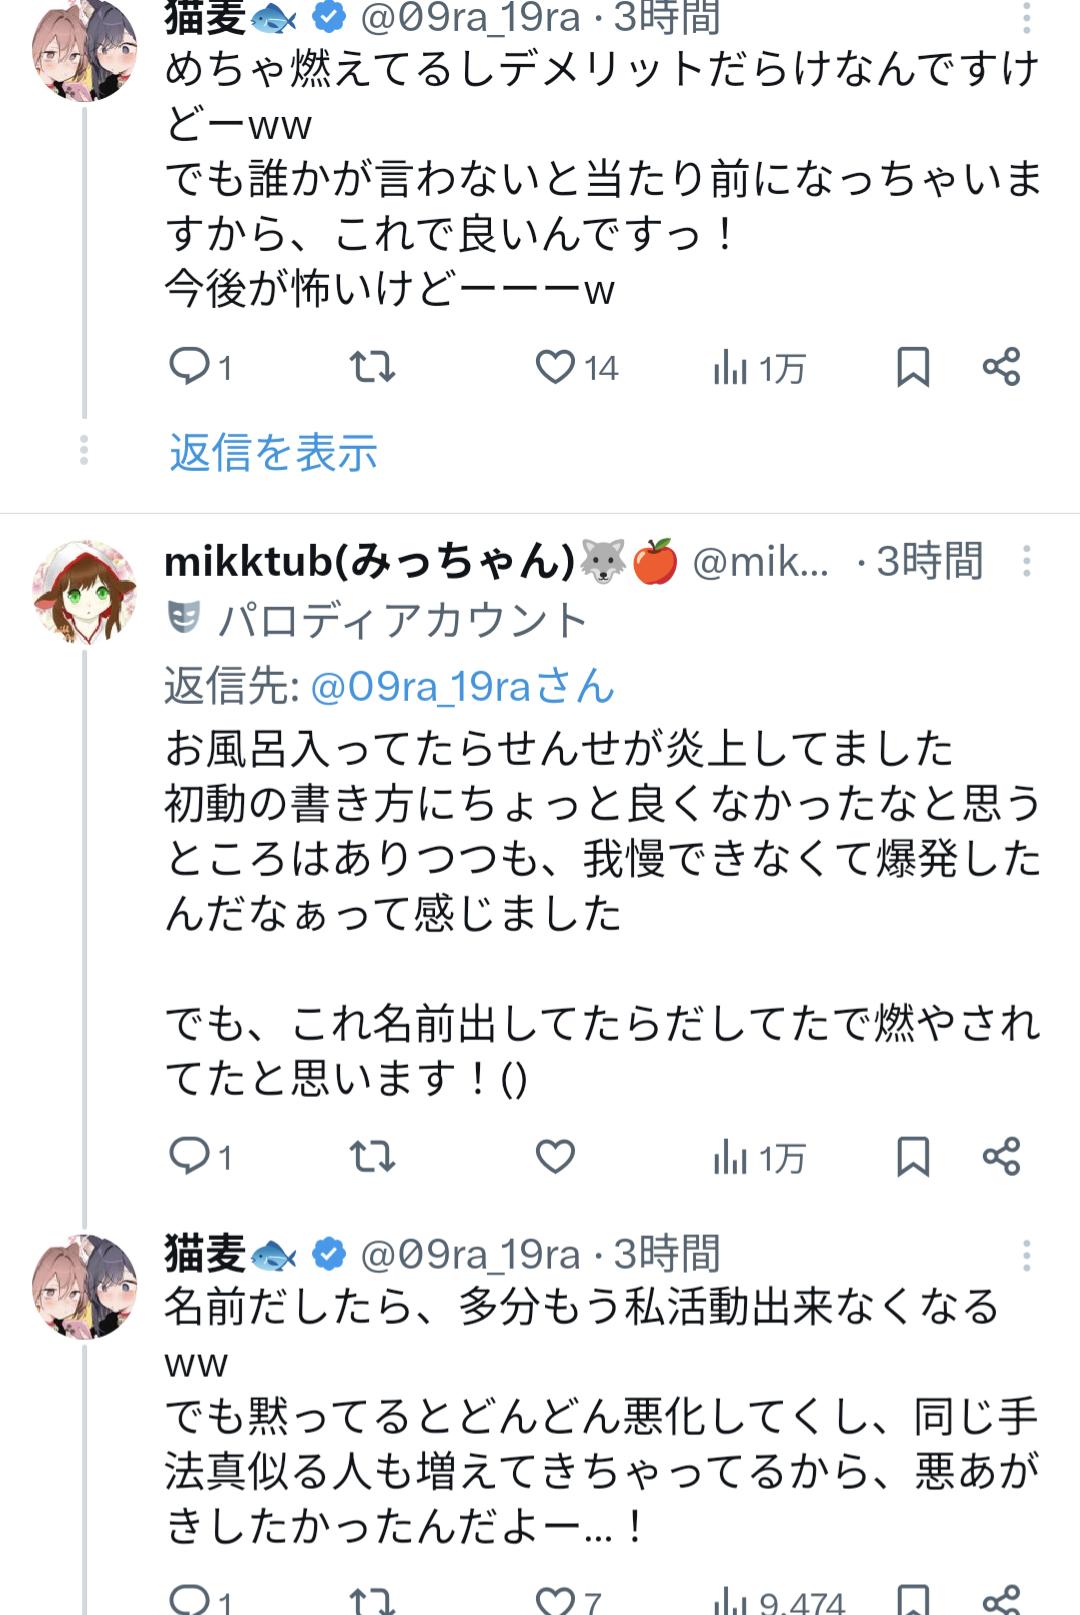Like the first tweet with 14 likes
The image size is (1080, 1615).
tap(556, 367)
